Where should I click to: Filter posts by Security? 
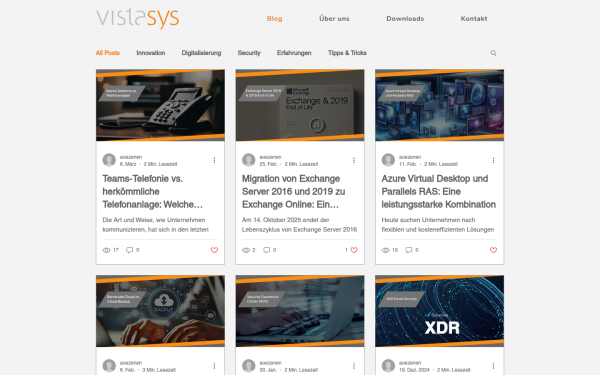click(x=249, y=53)
